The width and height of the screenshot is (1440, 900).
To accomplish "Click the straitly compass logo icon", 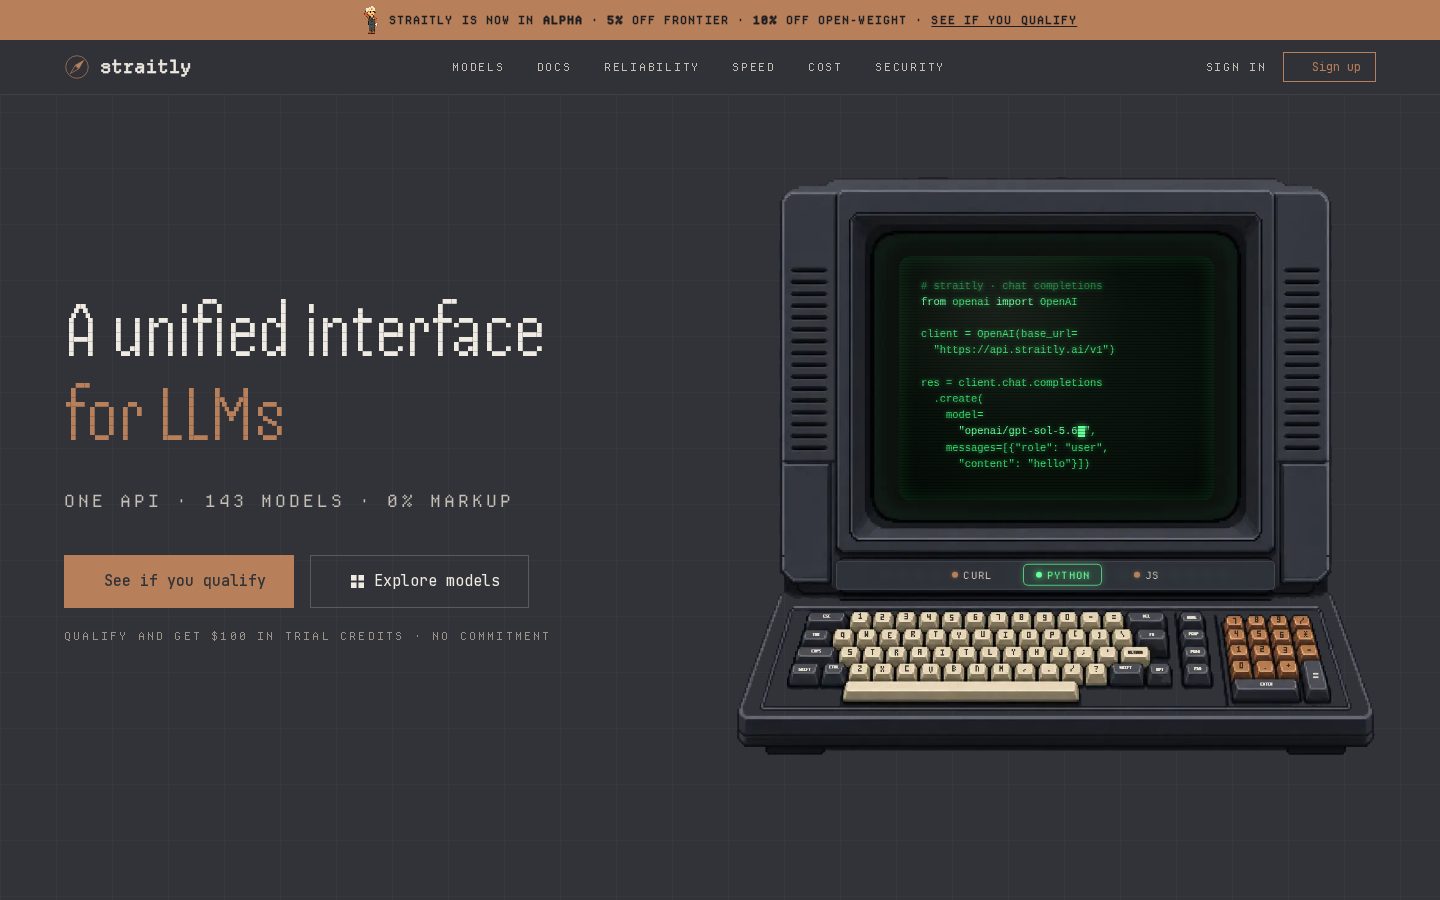I will coord(77,67).
